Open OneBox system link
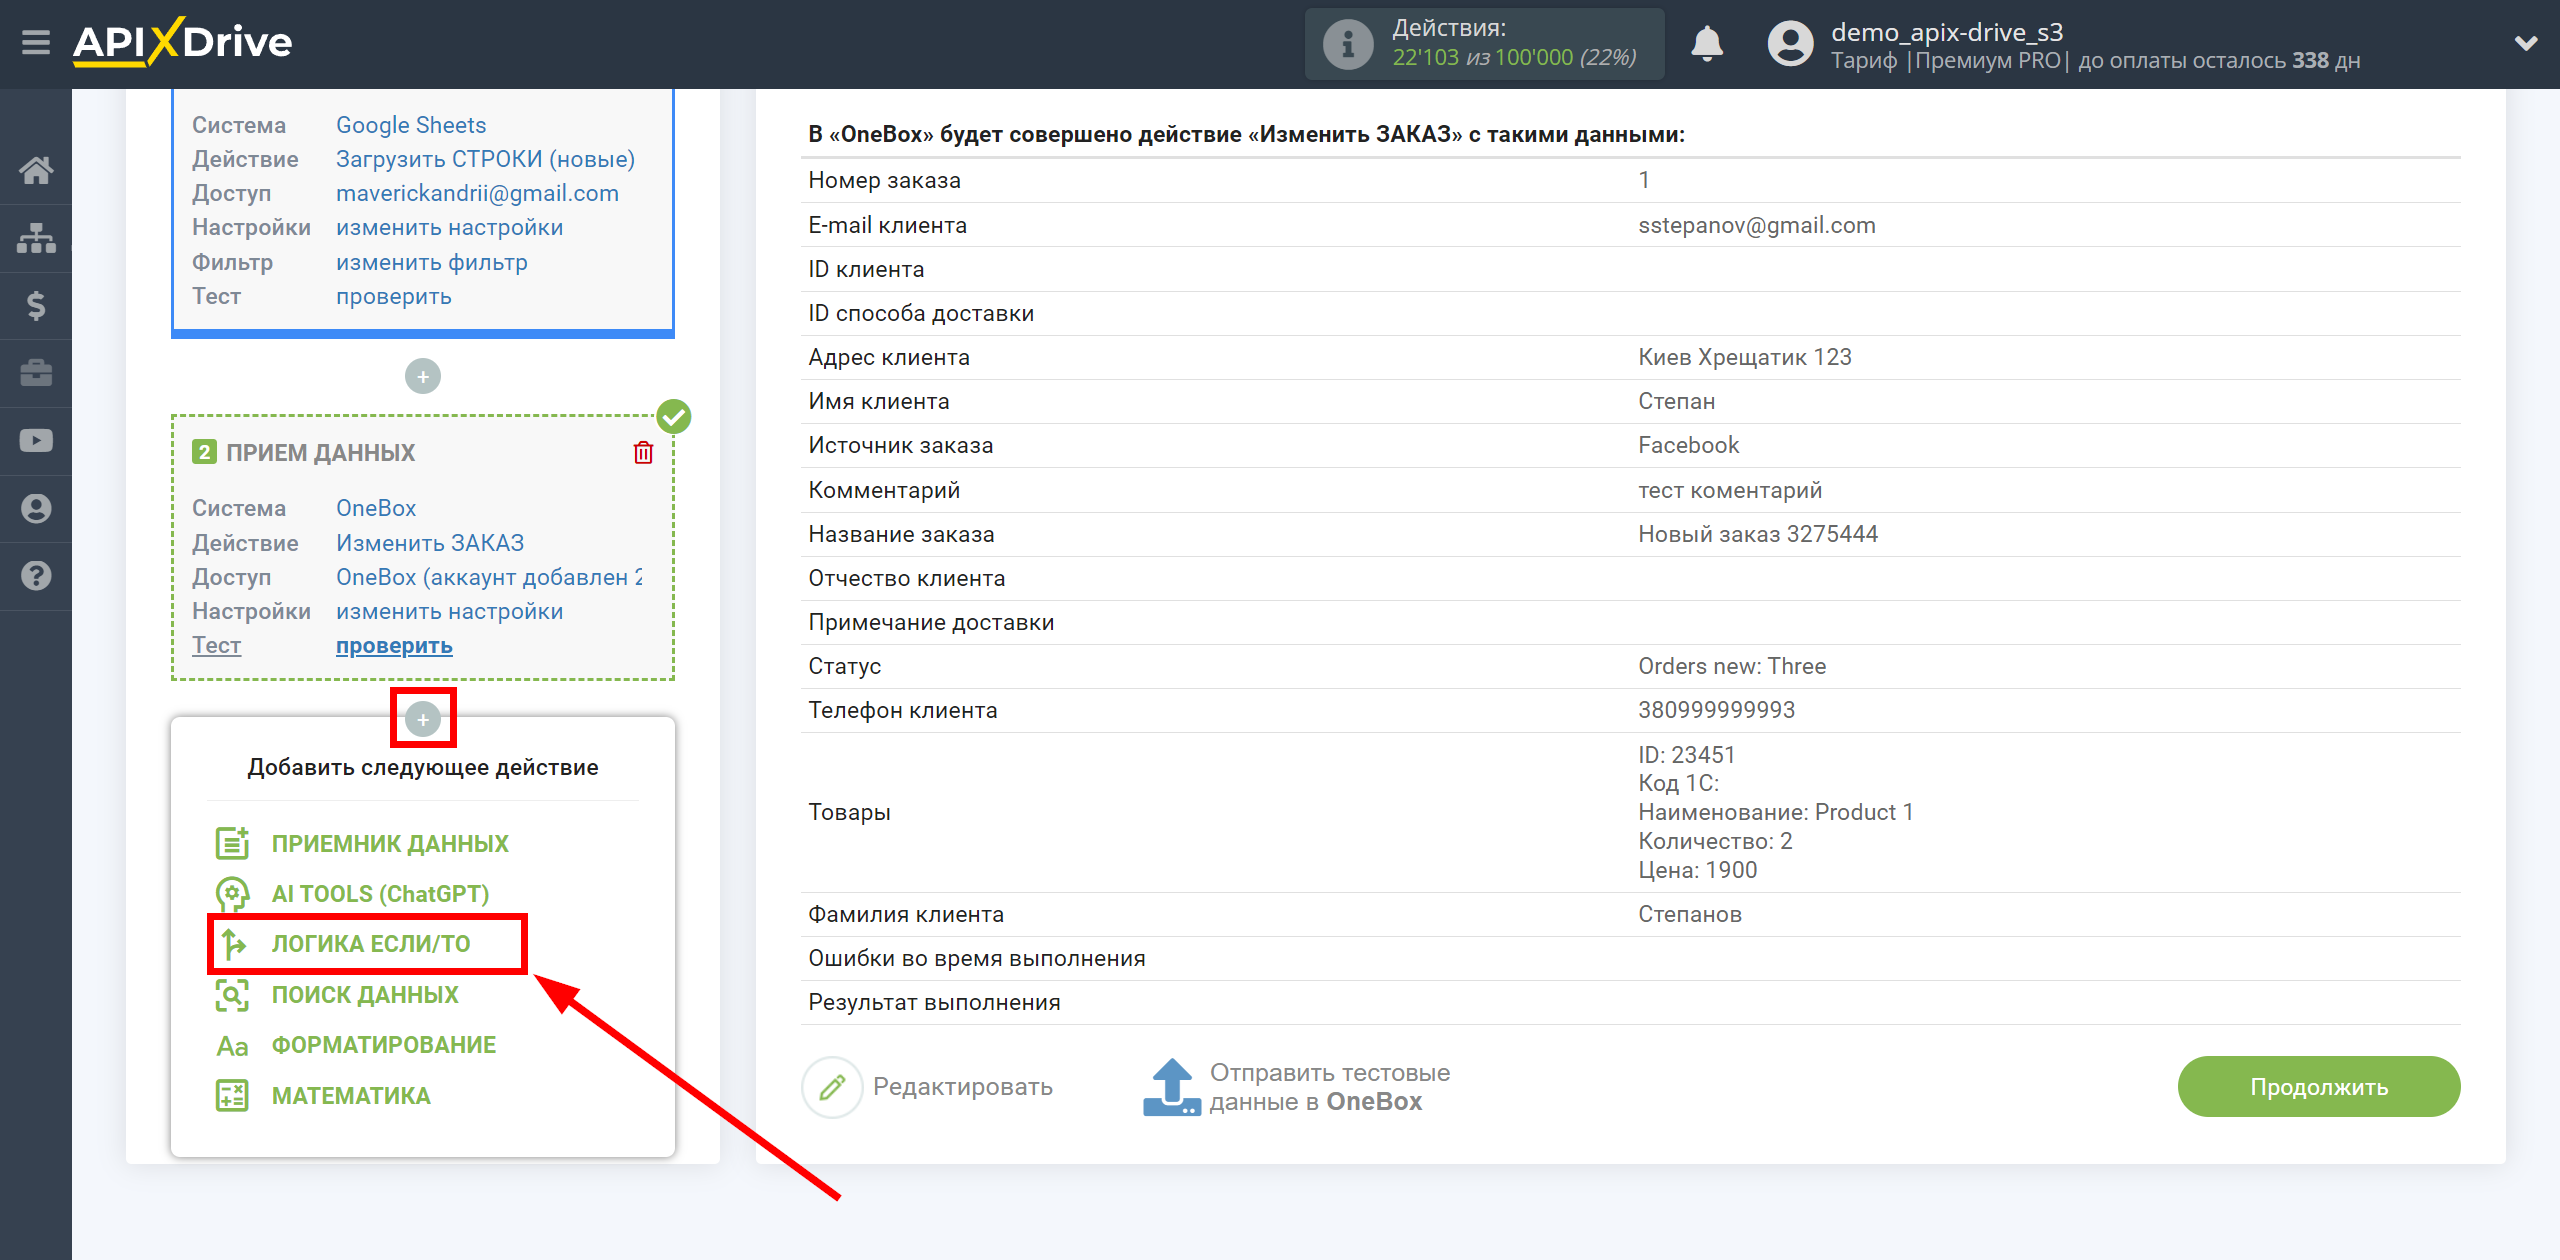 click(x=375, y=508)
